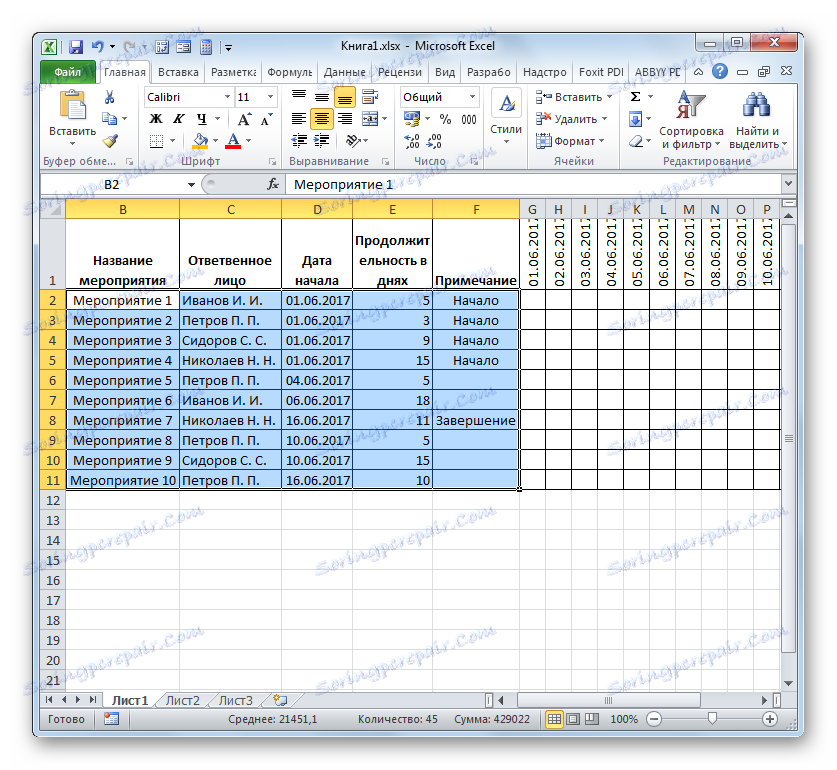Open the Лист3 sheet tab
Screen dimensions: 837x770
pos(235,700)
